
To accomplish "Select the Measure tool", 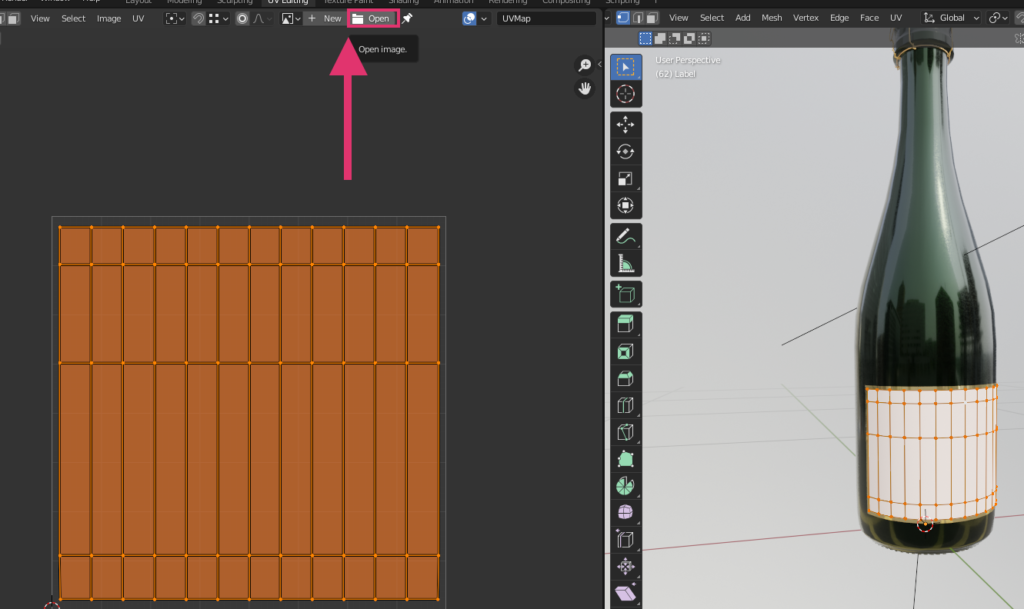I will 626,264.
